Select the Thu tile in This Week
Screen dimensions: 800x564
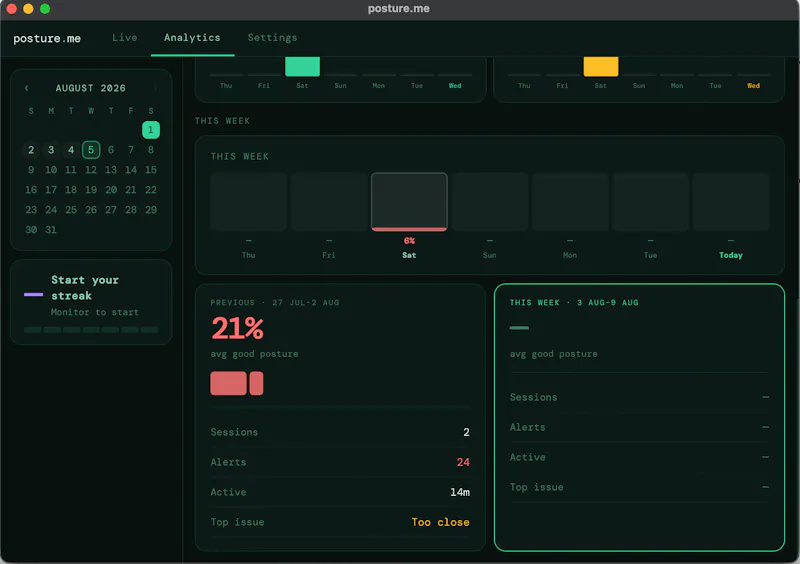pyautogui.click(x=248, y=202)
